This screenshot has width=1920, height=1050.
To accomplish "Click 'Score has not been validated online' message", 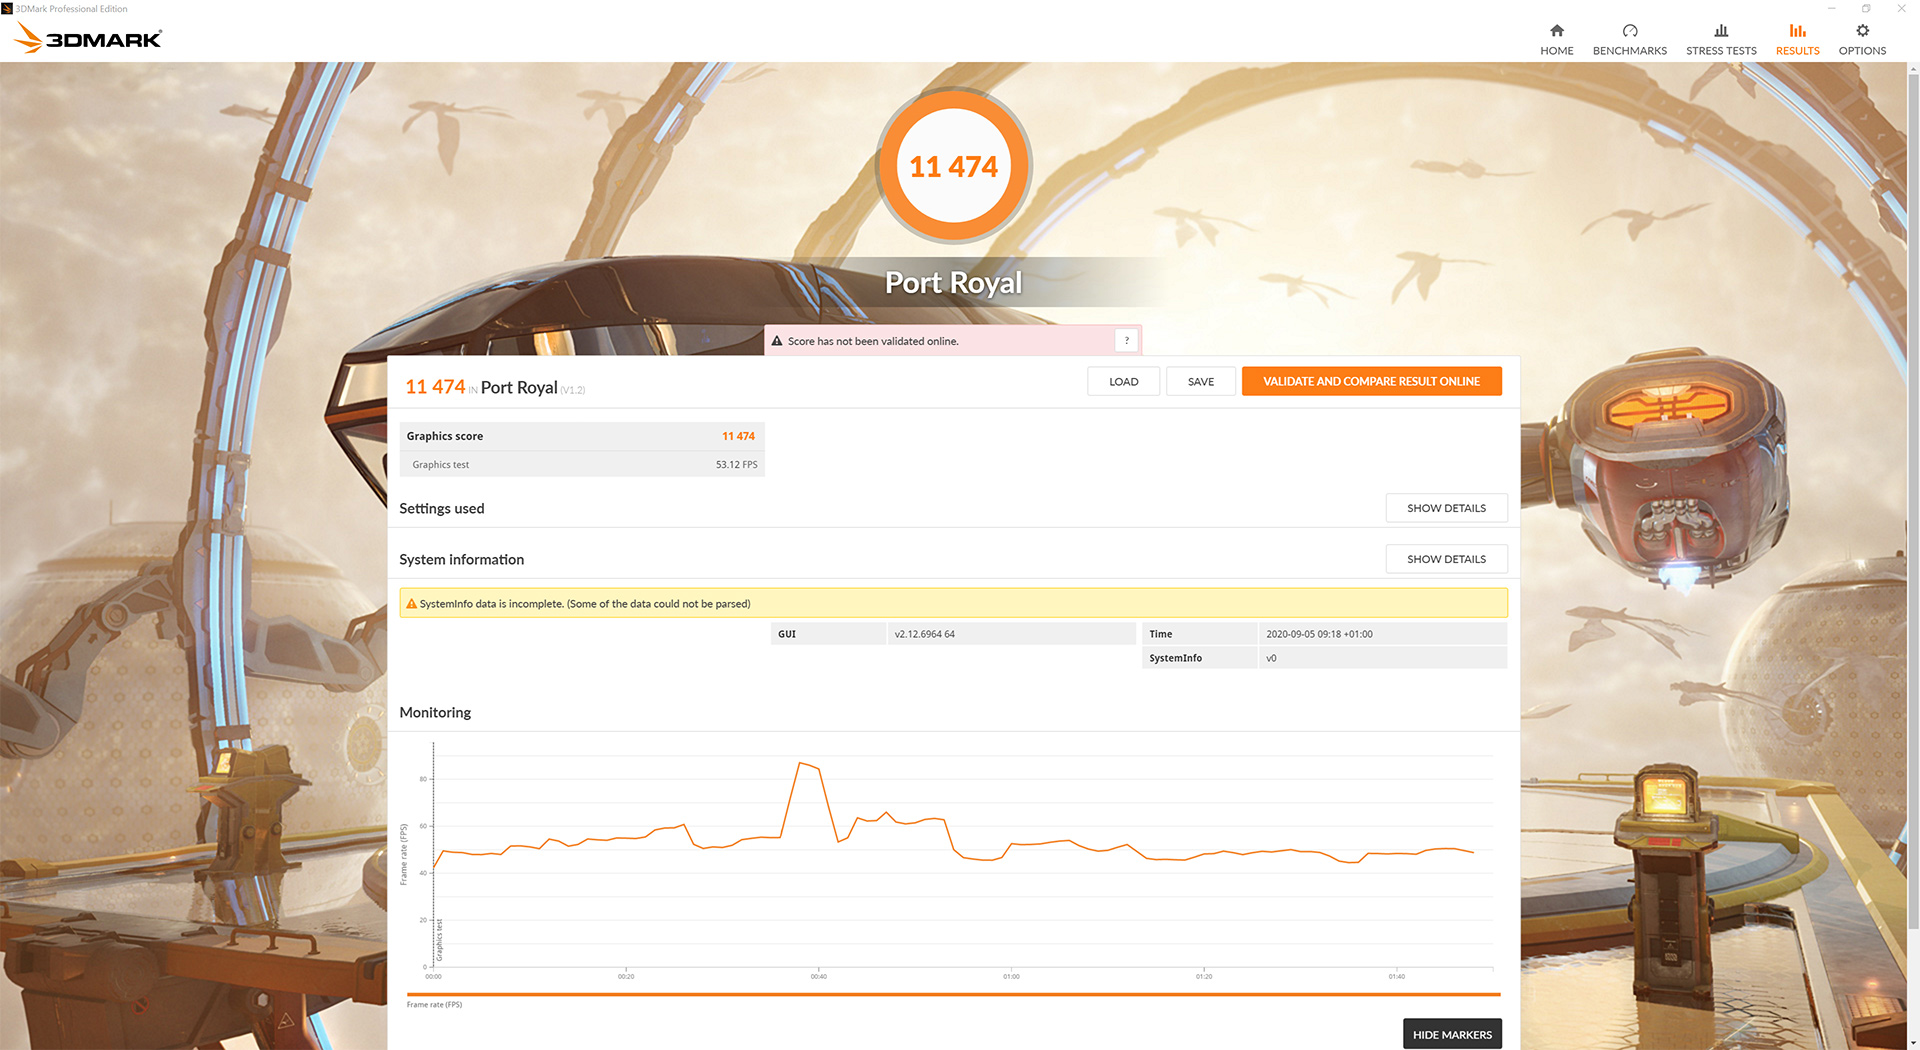I will pos(873,341).
